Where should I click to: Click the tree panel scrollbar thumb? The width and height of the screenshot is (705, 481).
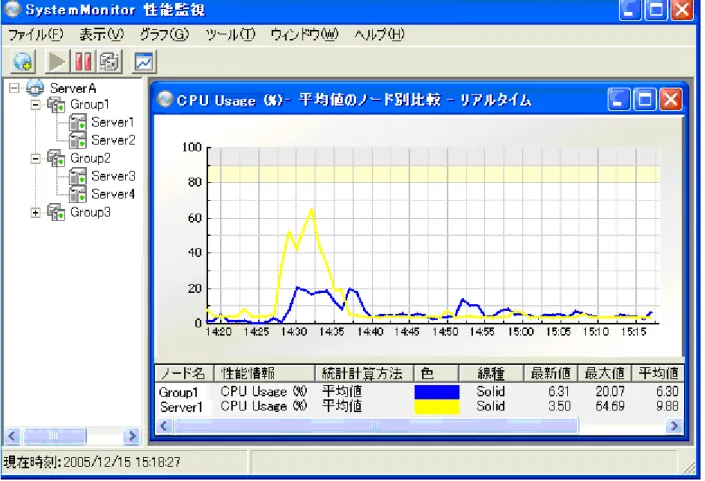(54, 436)
